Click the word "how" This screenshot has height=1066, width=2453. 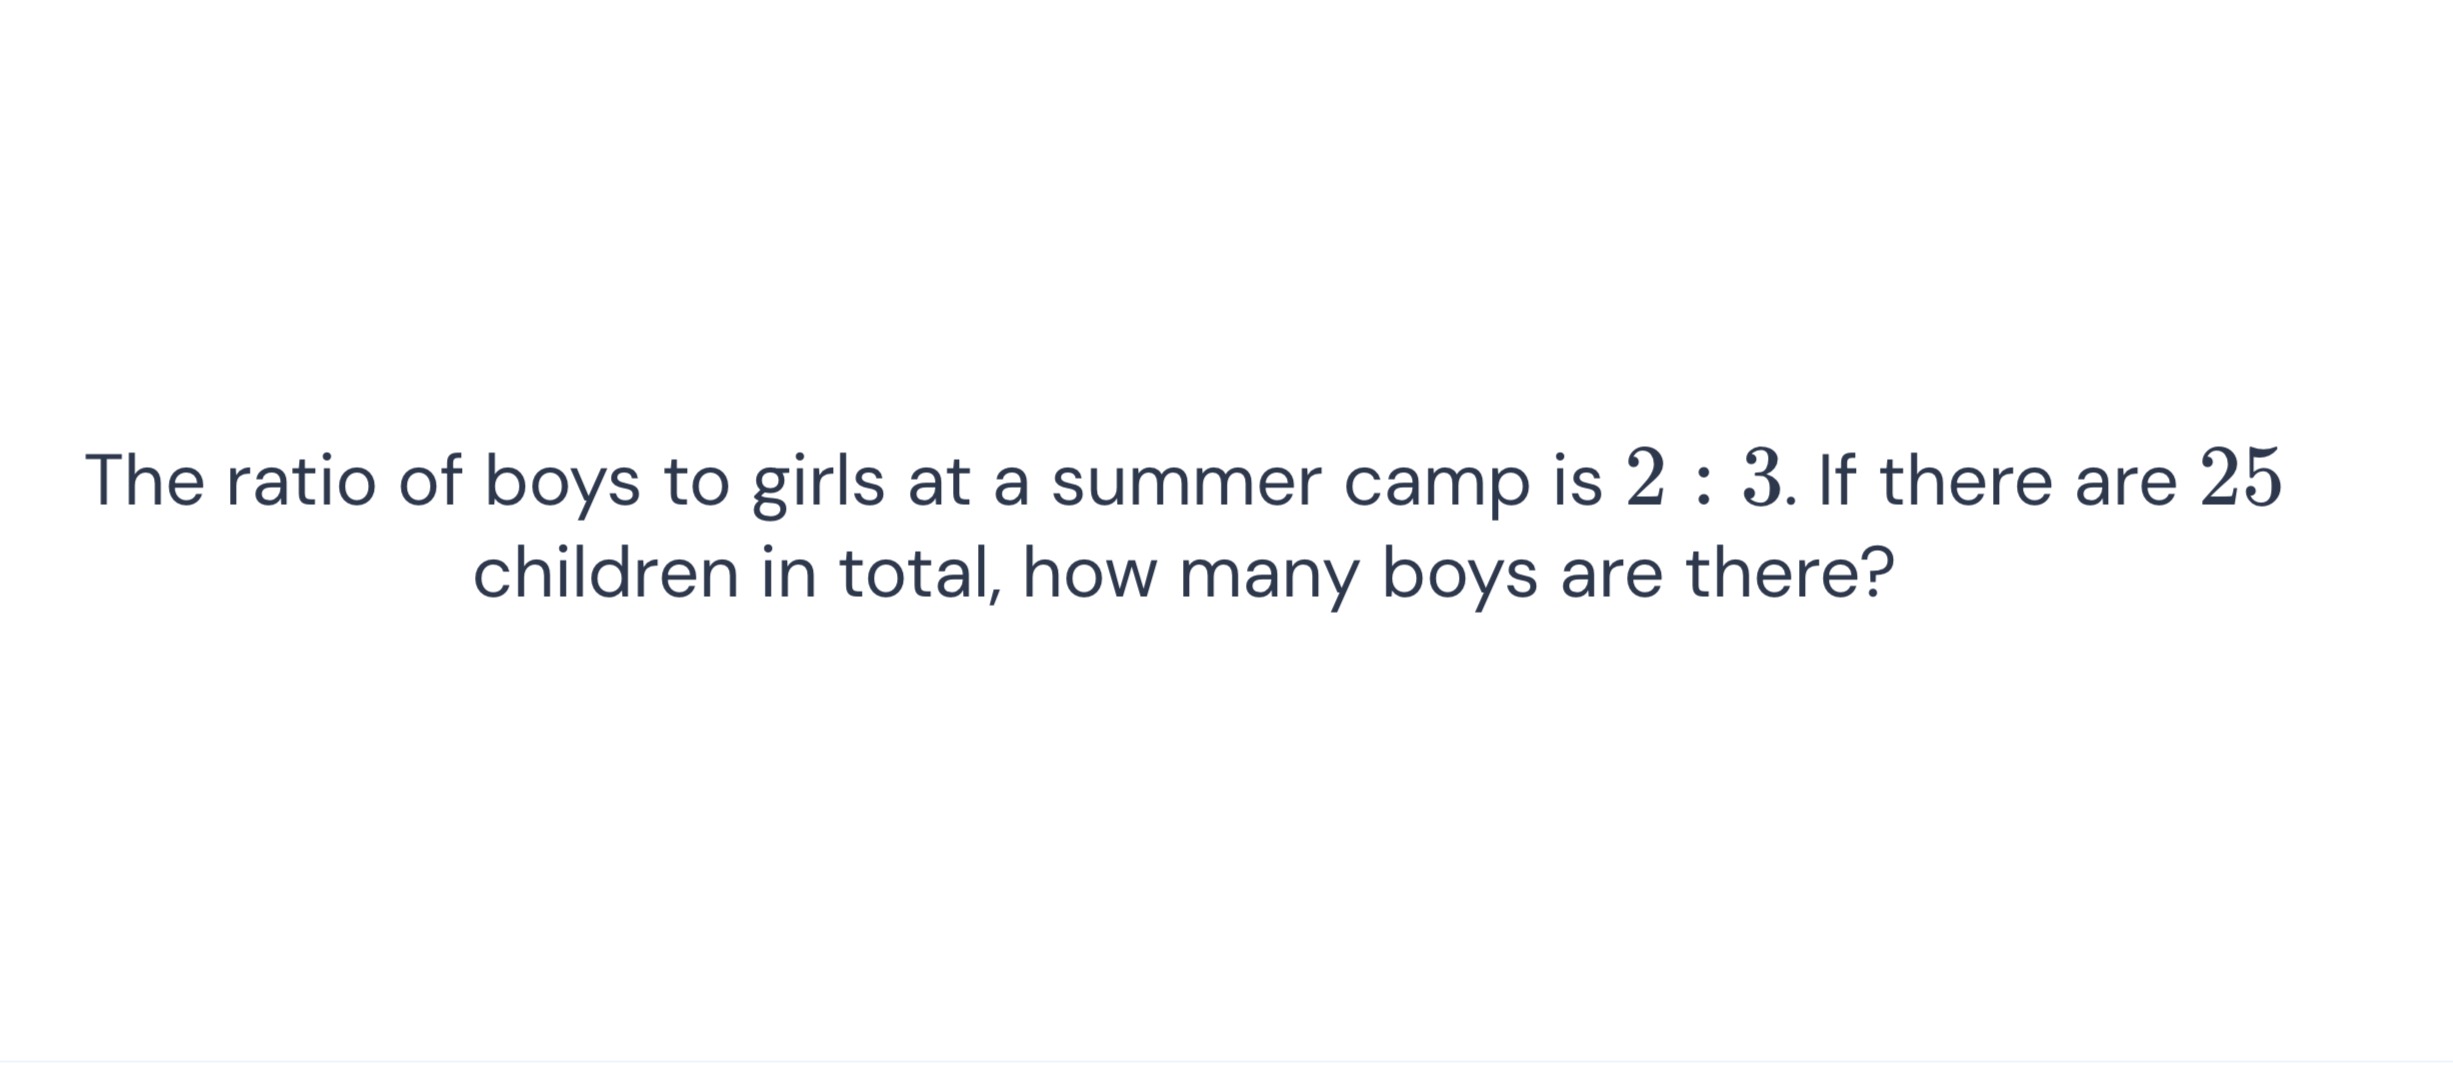click(1089, 572)
